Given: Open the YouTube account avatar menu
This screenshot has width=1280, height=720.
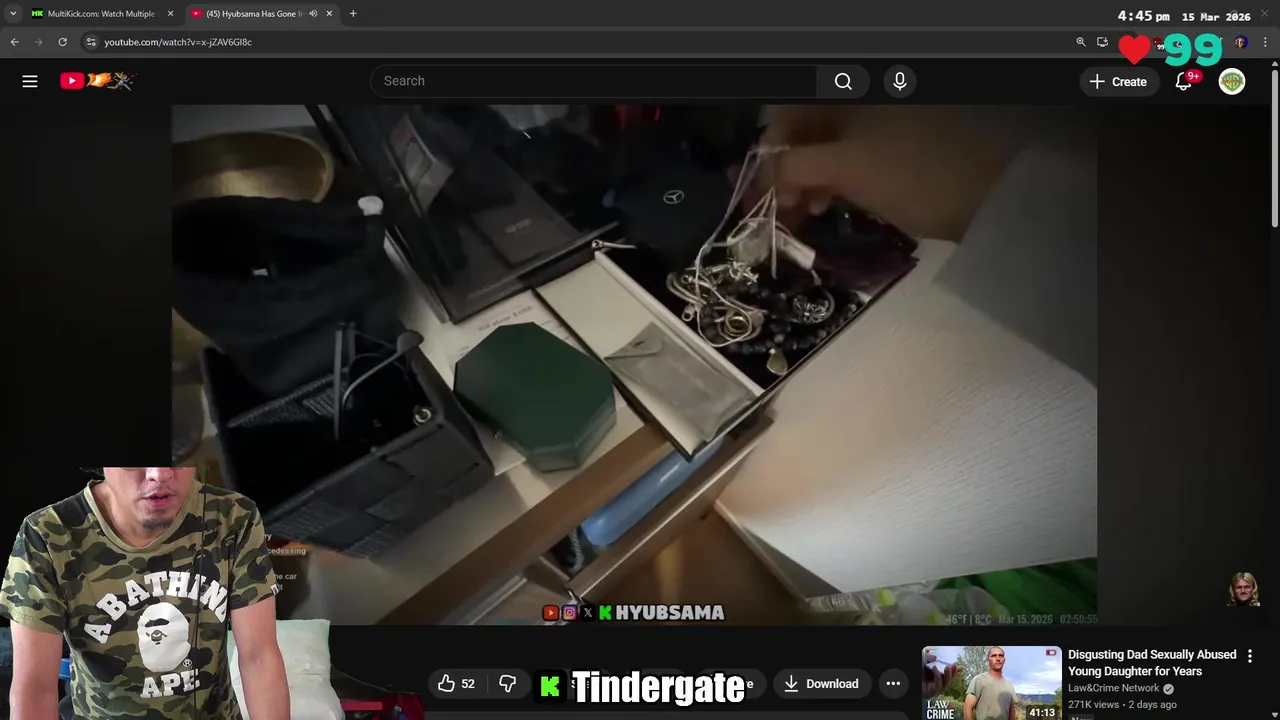Looking at the screenshot, I should (x=1232, y=81).
